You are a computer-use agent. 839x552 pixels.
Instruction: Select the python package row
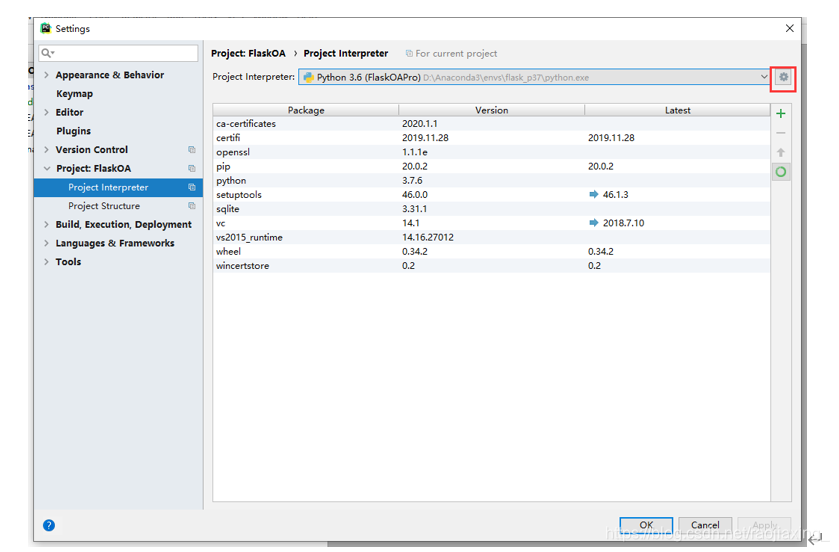[x=491, y=180]
